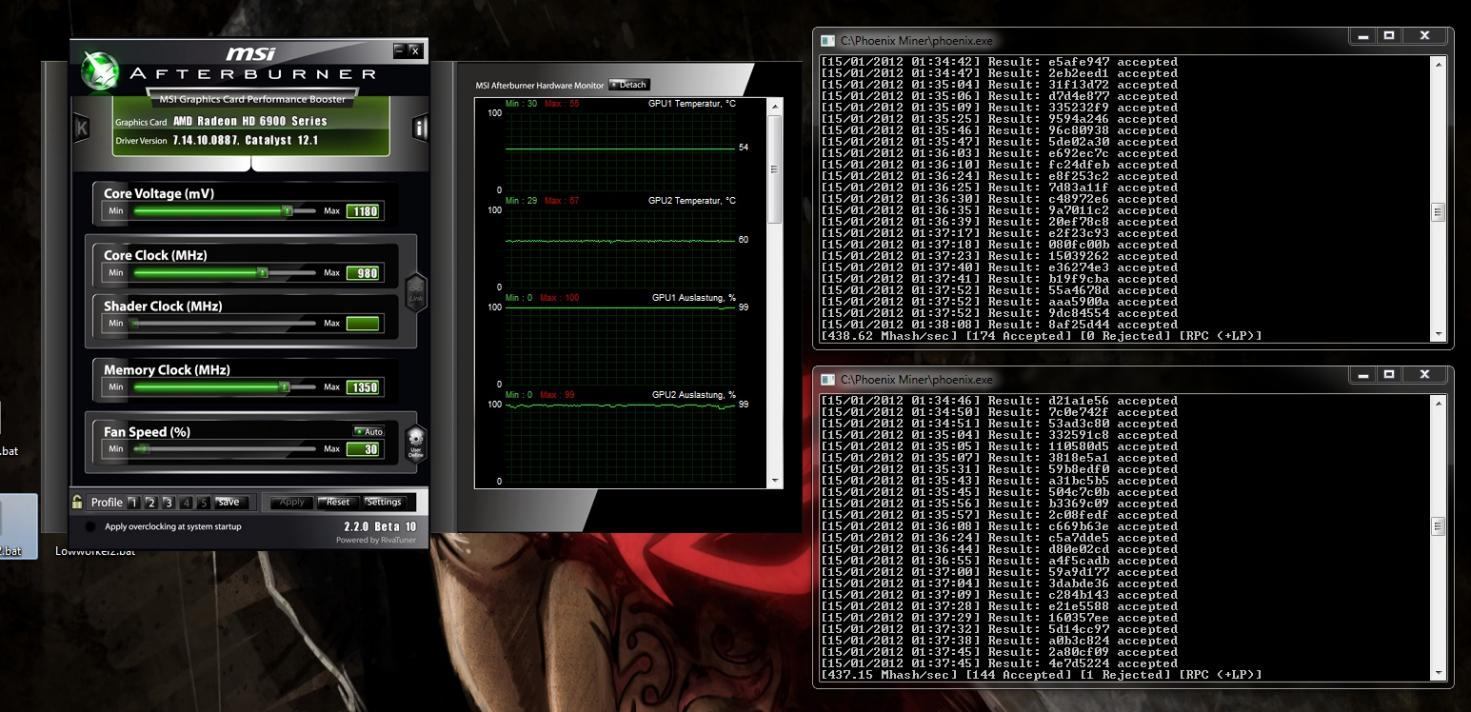
Task: Detach the Hardware Monitor panel
Action: [629, 85]
